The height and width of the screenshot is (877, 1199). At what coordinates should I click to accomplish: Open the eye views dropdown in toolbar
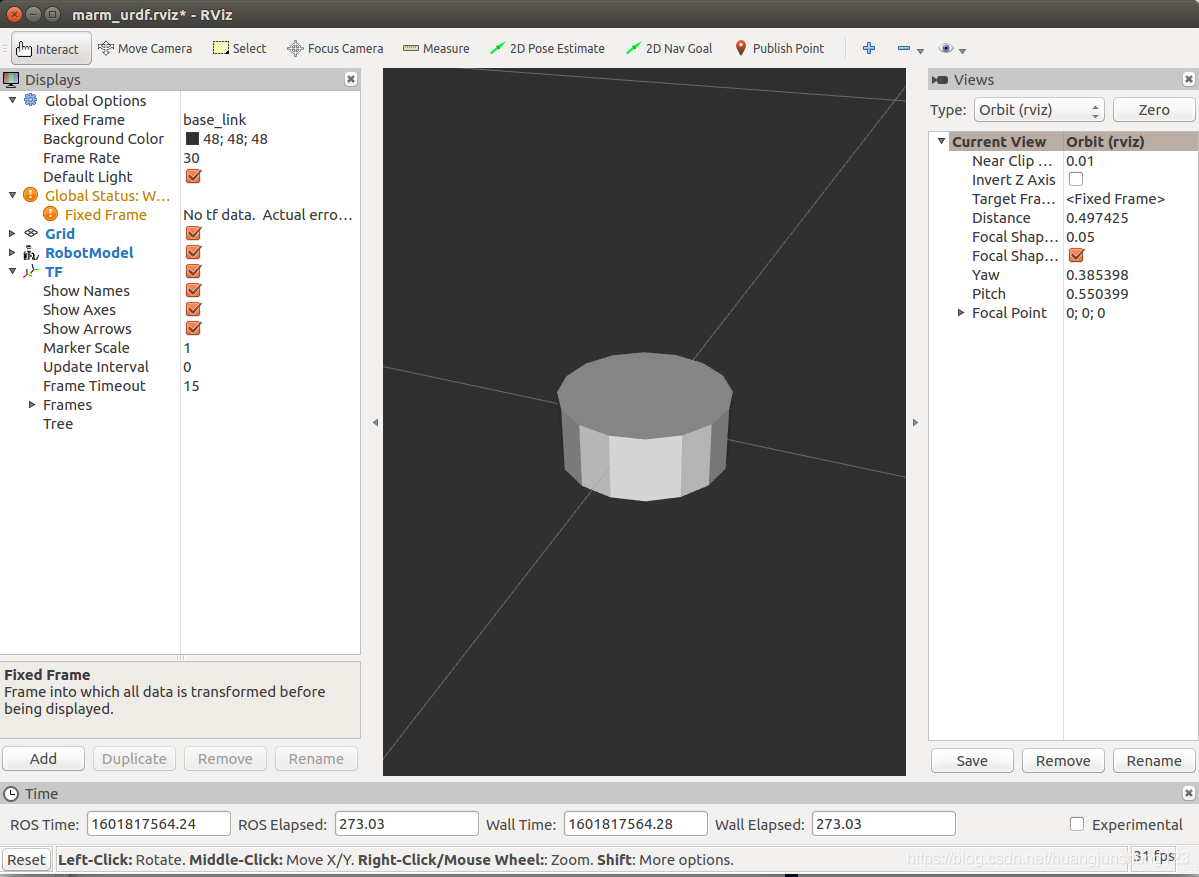pyautogui.click(x=952, y=49)
